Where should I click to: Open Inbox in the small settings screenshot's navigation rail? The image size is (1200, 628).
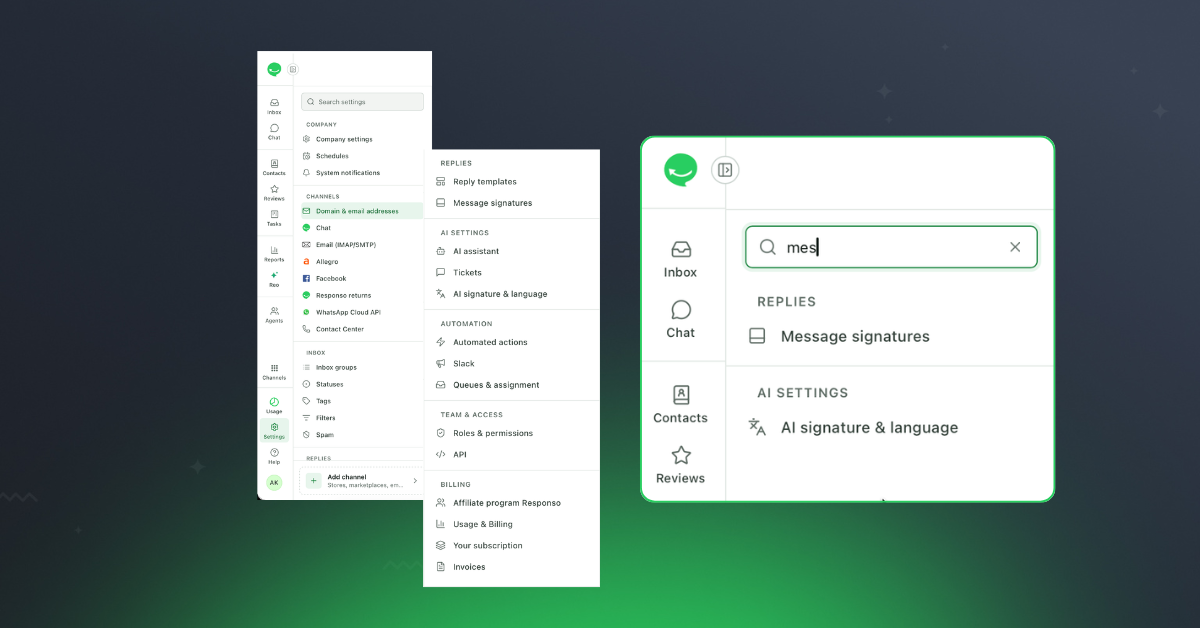274,106
